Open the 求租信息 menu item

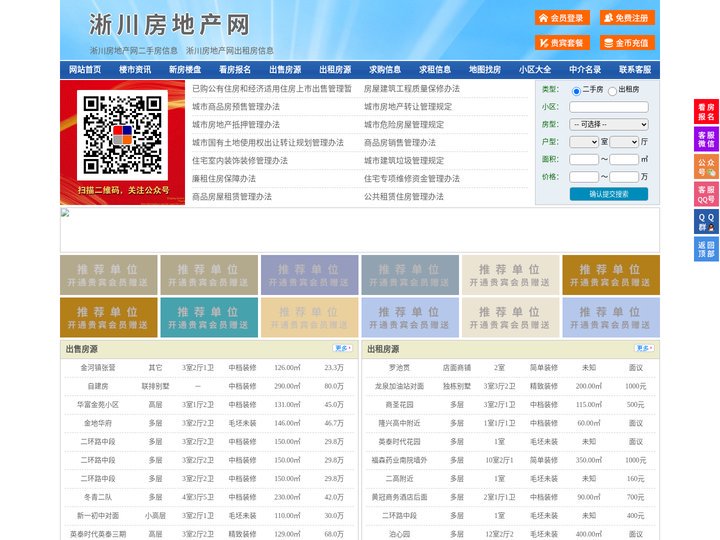(x=435, y=70)
